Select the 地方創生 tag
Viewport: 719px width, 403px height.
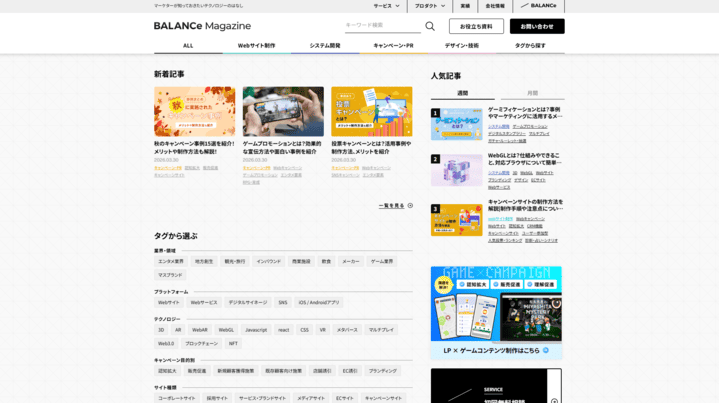(x=204, y=261)
